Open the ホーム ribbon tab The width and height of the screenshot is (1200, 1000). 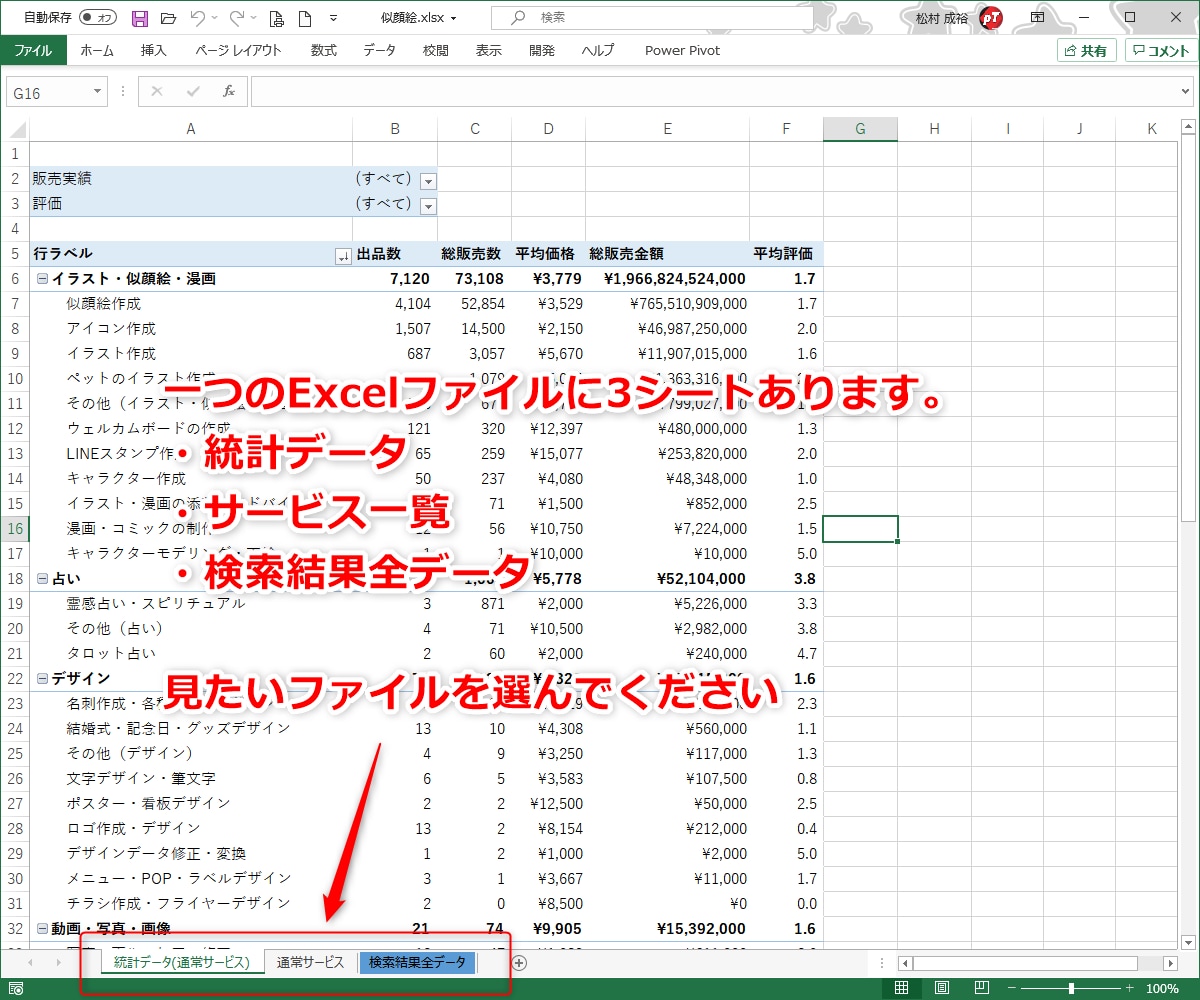(x=97, y=50)
